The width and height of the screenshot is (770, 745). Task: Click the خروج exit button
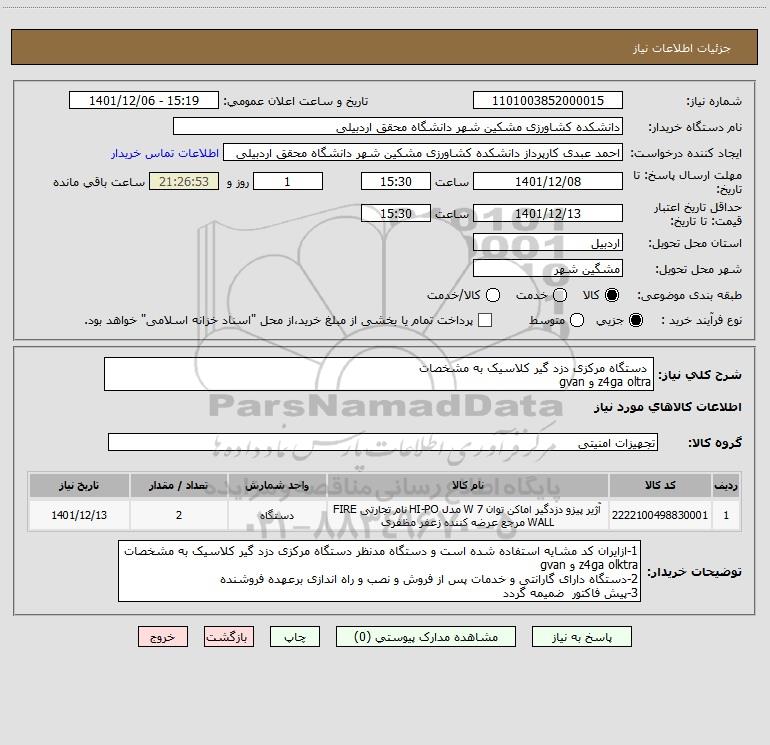click(x=163, y=637)
